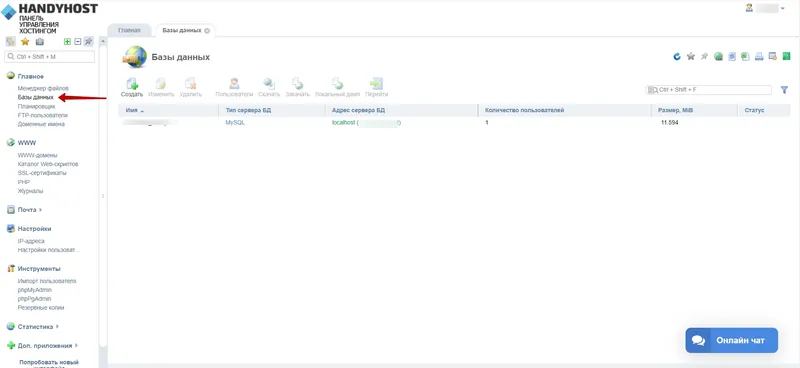The image size is (800, 368).
Task: Open IP-адреса in sidebar
Action: (x=31, y=241)
